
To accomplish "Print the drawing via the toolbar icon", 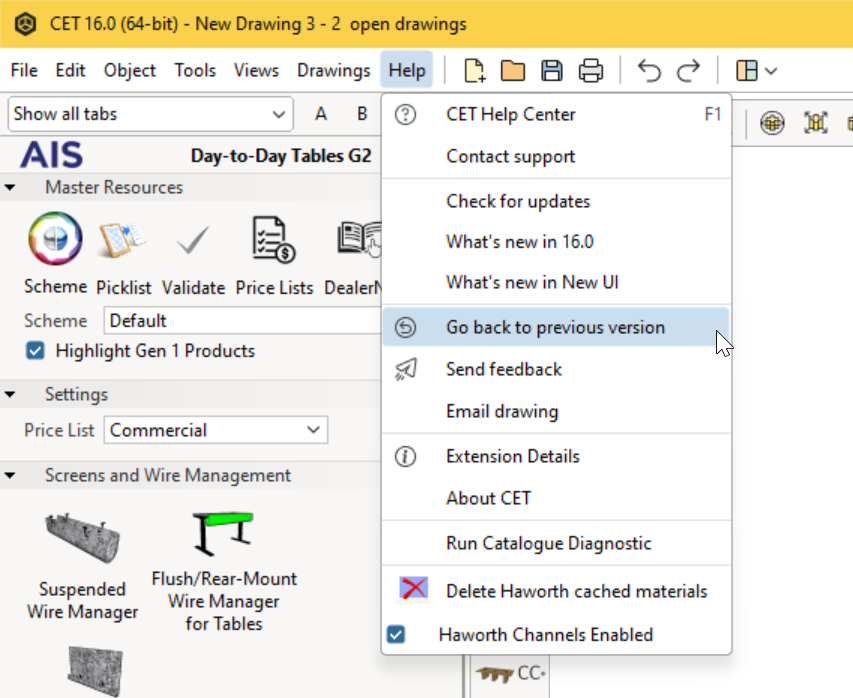I will (x=591, y=70).
